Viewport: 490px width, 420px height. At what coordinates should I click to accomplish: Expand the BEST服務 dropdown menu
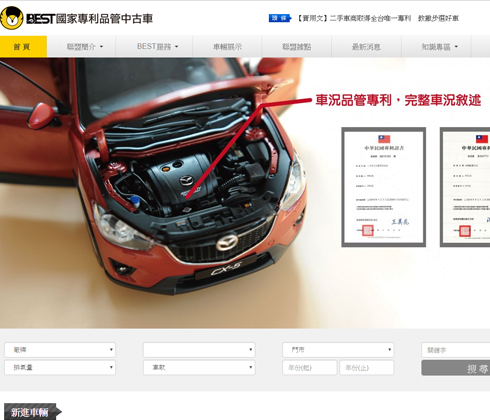point(157,46)
